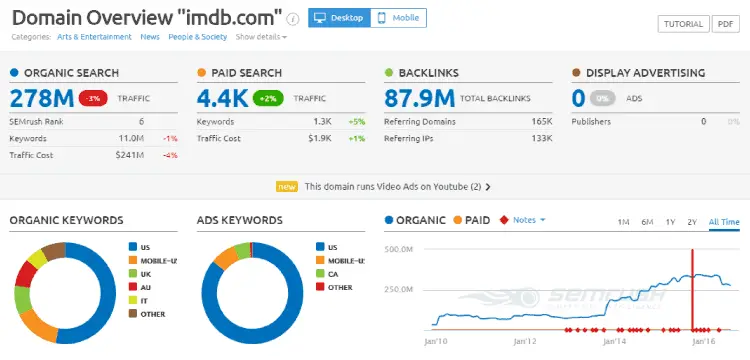Open the People & Society category link
This screenshot has height=360, width=750.
point(198,37)
